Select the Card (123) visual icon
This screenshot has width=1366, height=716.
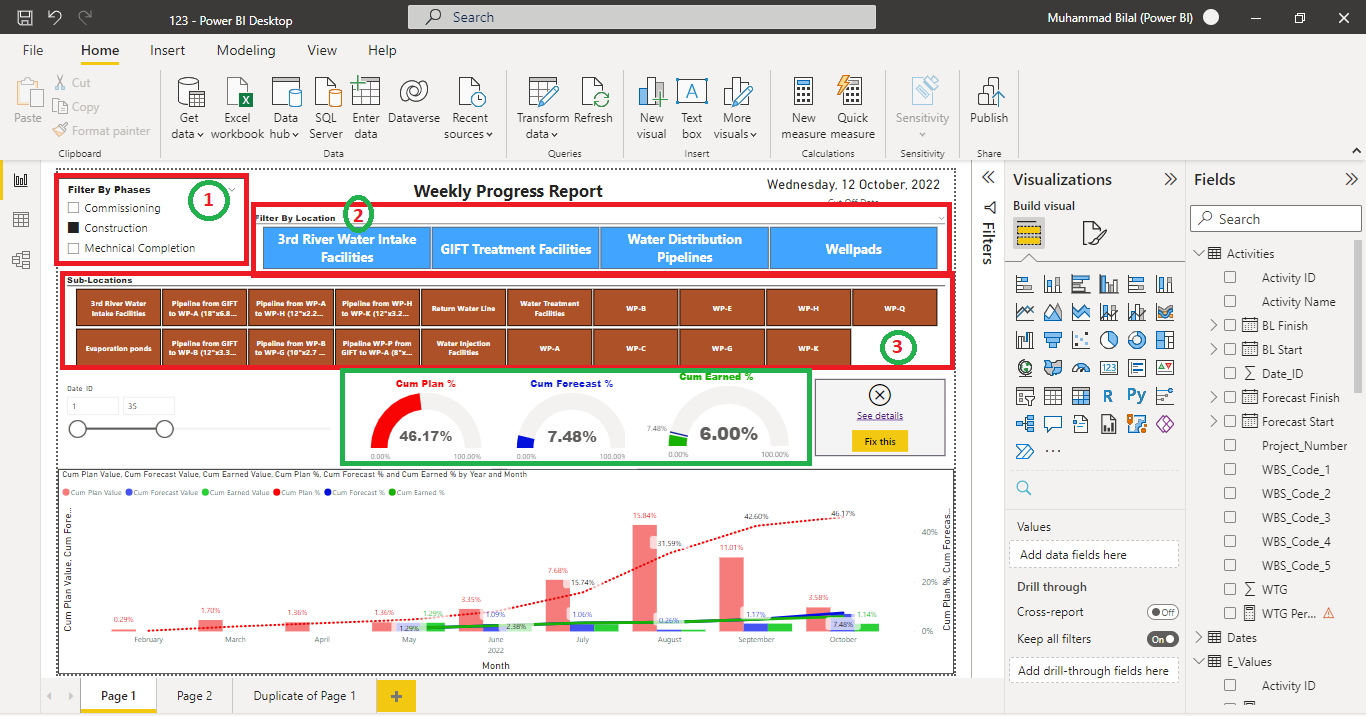coord(1108,368)
